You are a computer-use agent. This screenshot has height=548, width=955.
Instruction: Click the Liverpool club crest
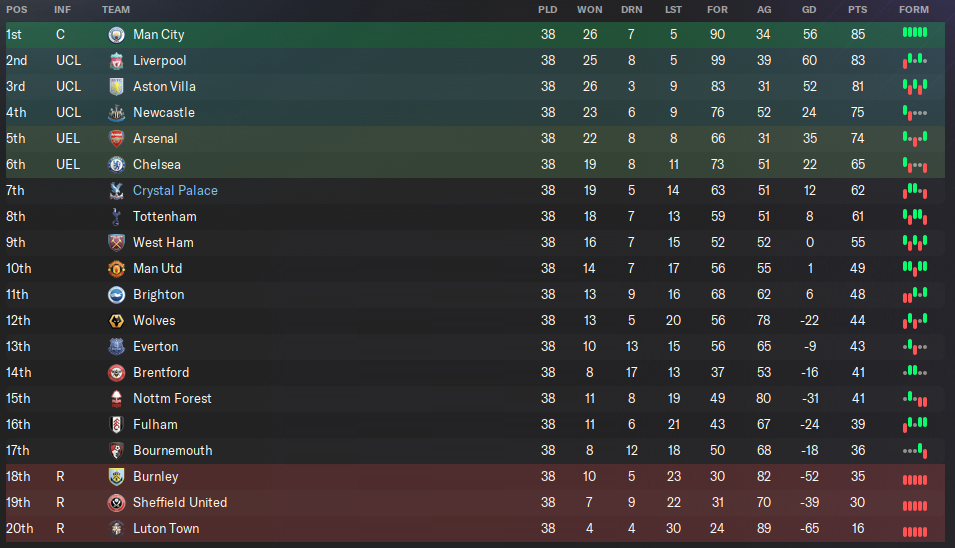(116, 61)
